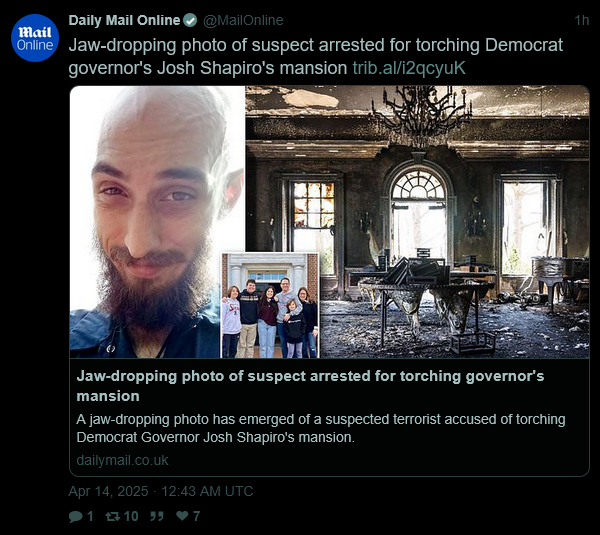The width and height of the screenshot is (600, 535).
Task: Open the inset family group photo
Action: click(270, 305)
